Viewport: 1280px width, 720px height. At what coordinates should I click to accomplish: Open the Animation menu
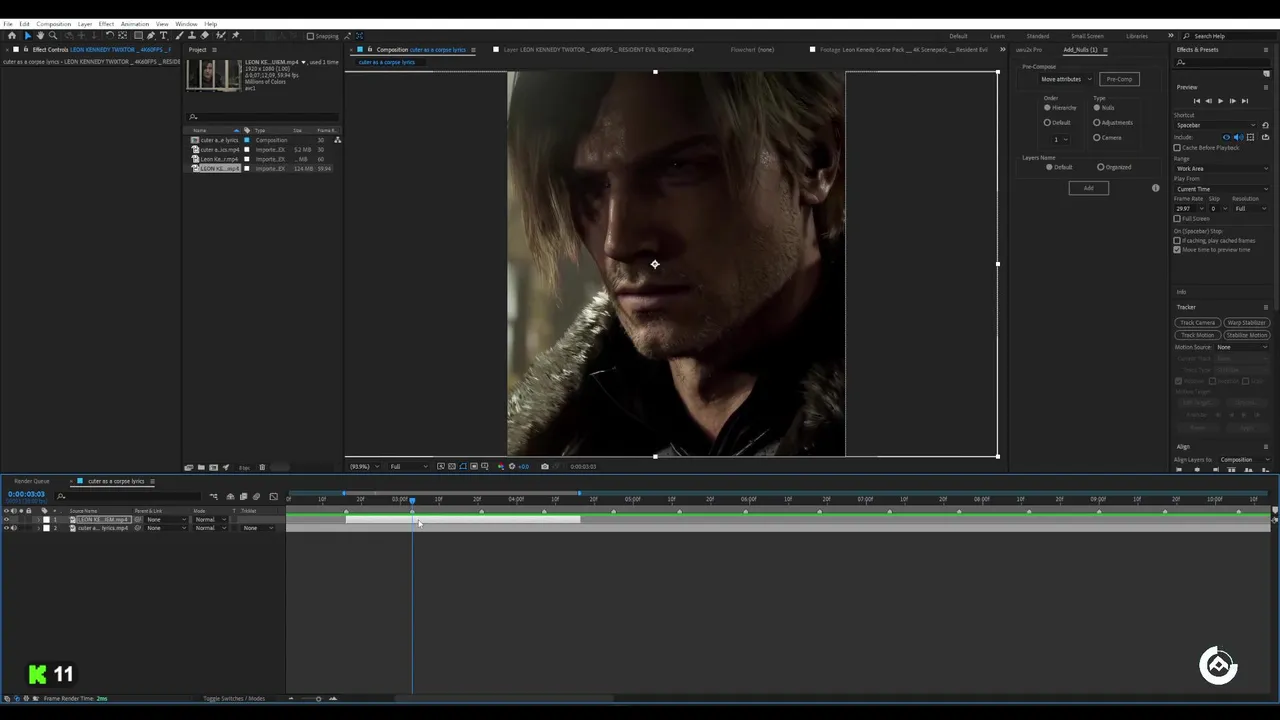pyautogui.click(x=134, y=24)
